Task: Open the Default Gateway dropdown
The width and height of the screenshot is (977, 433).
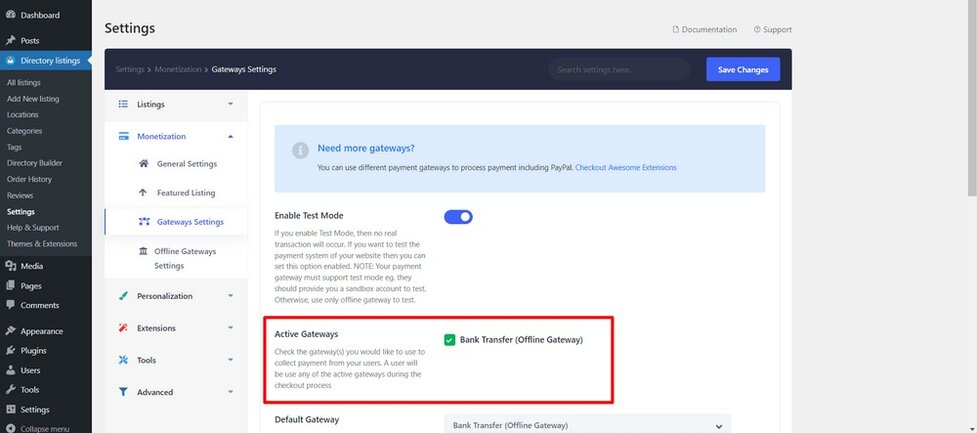Action: tap(587, 425)
